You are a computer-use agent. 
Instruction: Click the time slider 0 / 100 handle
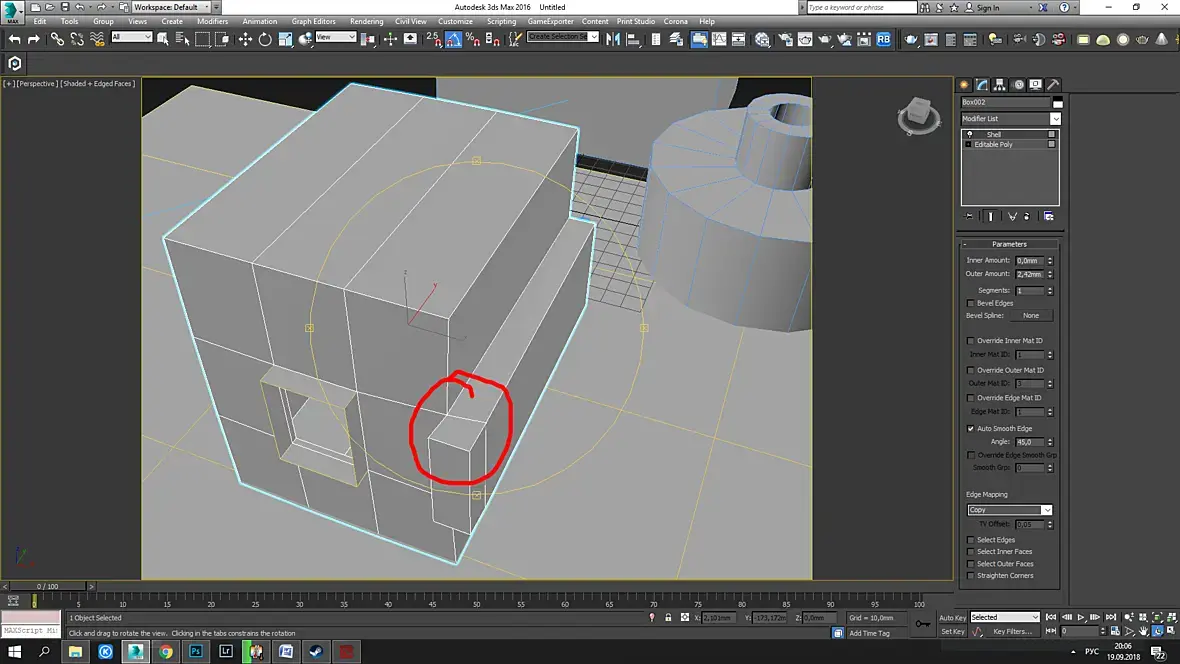click(x=47, y=586)
